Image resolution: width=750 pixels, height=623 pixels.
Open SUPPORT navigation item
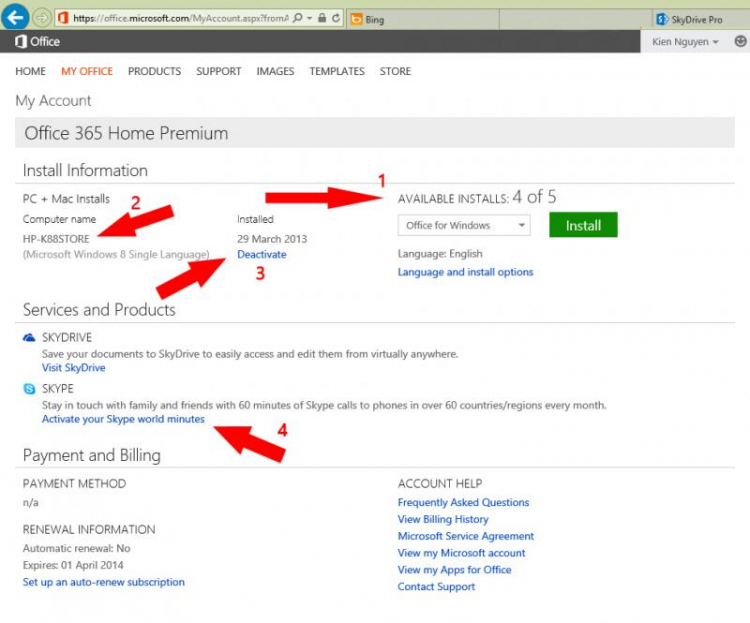point(219,71)
